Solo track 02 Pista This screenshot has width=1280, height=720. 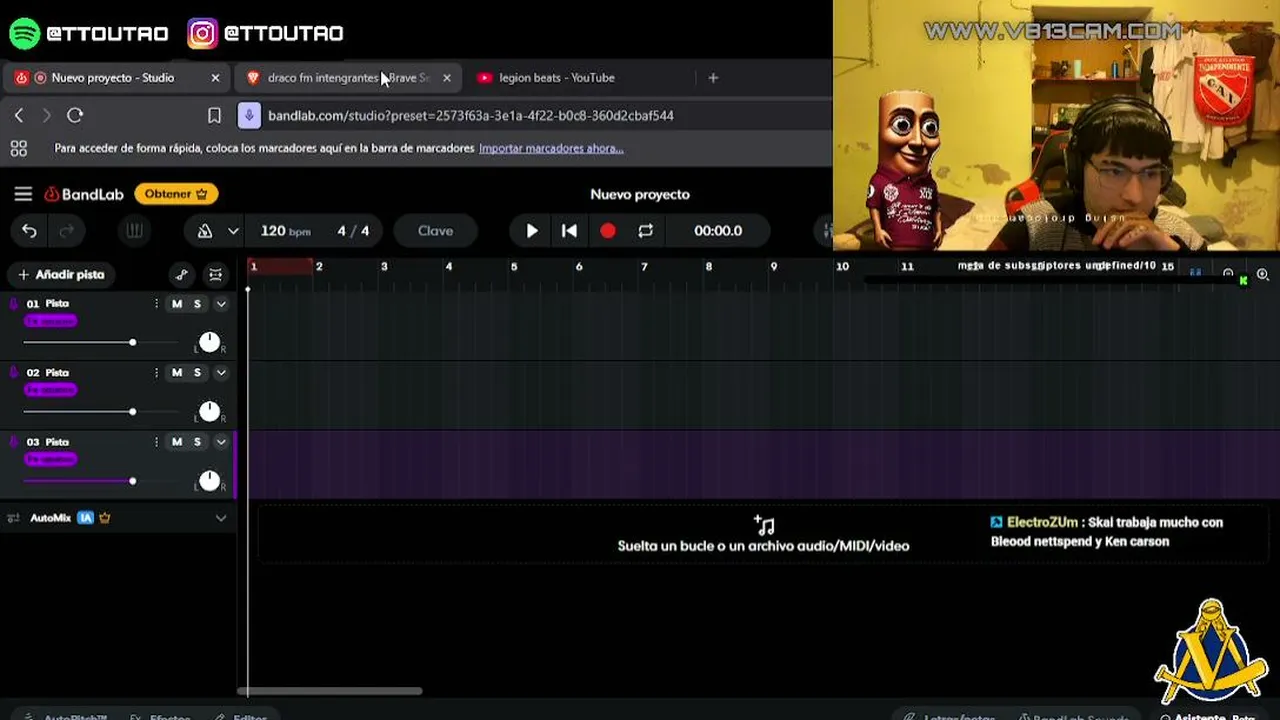click(x=197, y=373)
